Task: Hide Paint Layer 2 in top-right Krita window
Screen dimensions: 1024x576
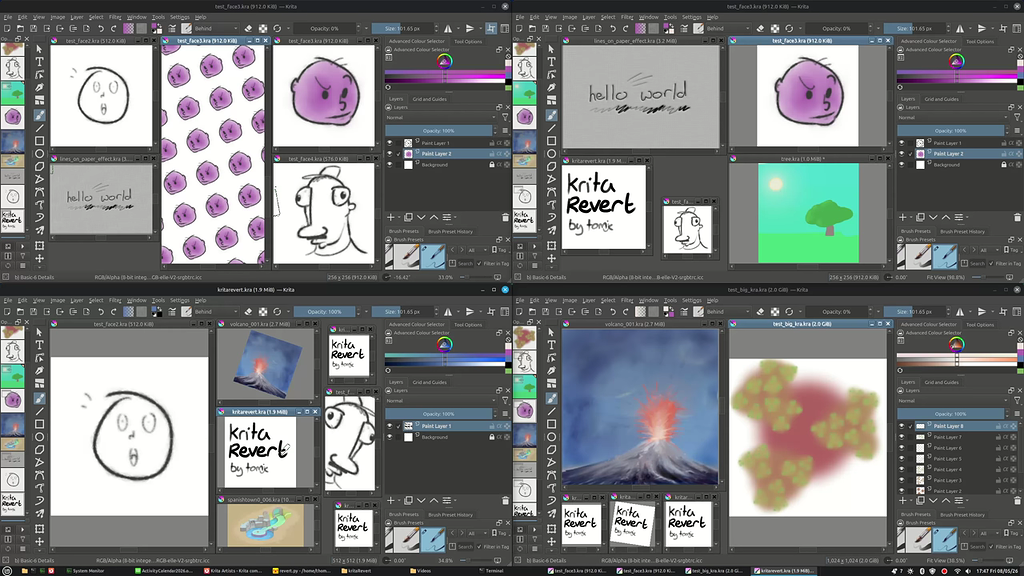Action: [x=902, y=154]
